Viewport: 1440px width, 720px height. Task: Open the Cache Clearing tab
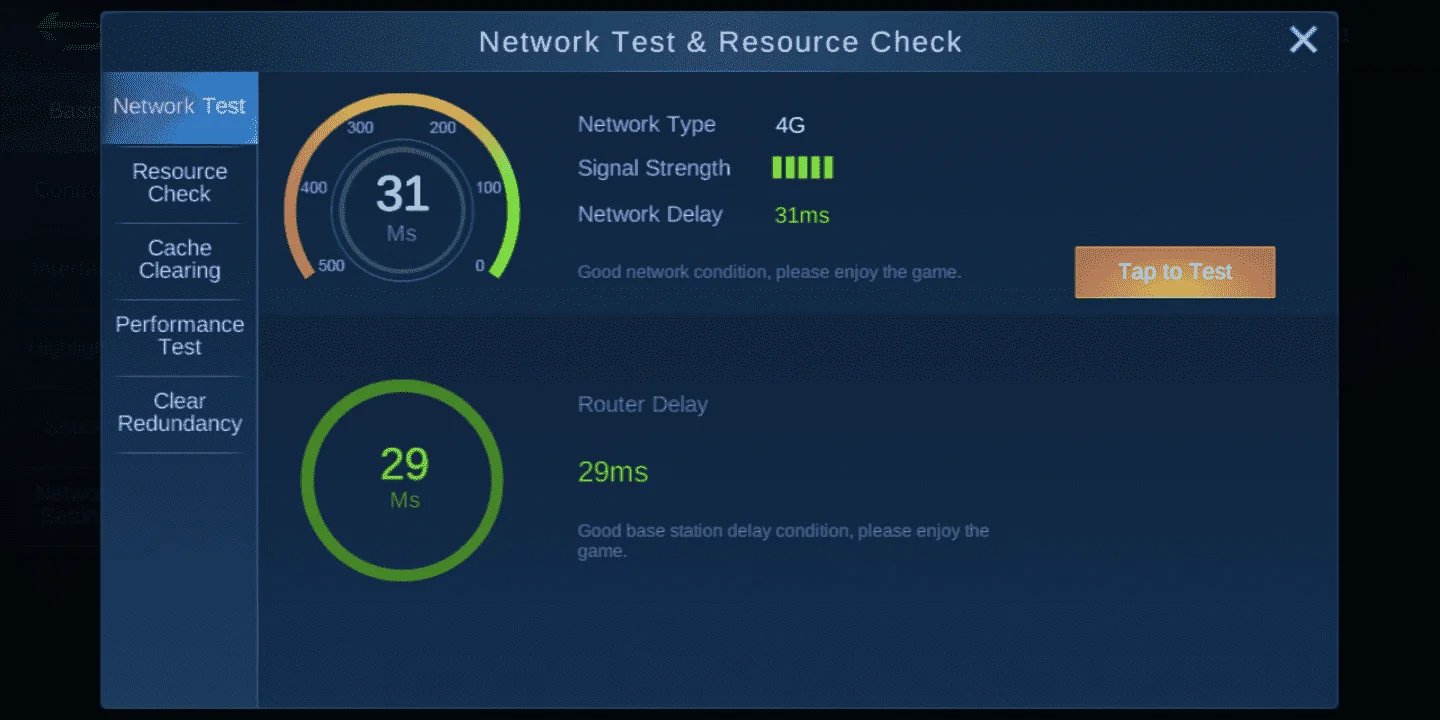180,260
